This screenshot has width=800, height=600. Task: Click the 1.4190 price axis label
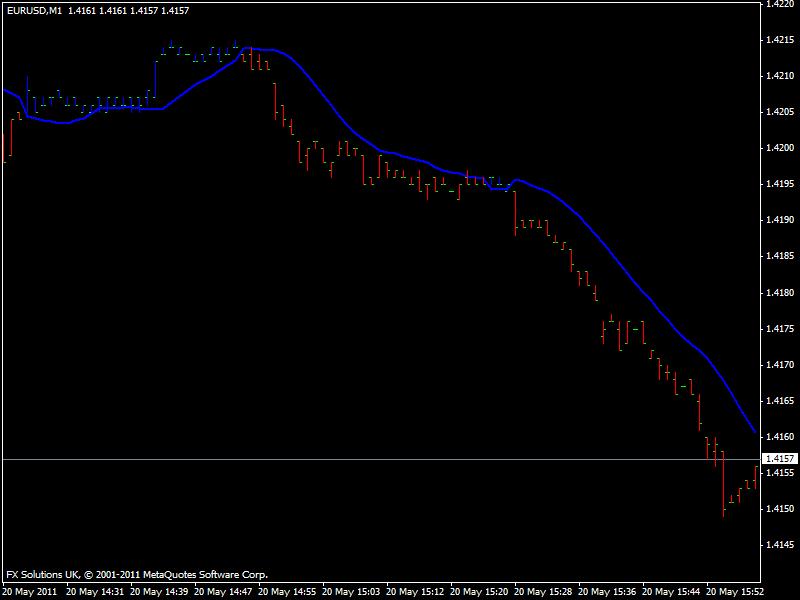click(x=780, y=220)
